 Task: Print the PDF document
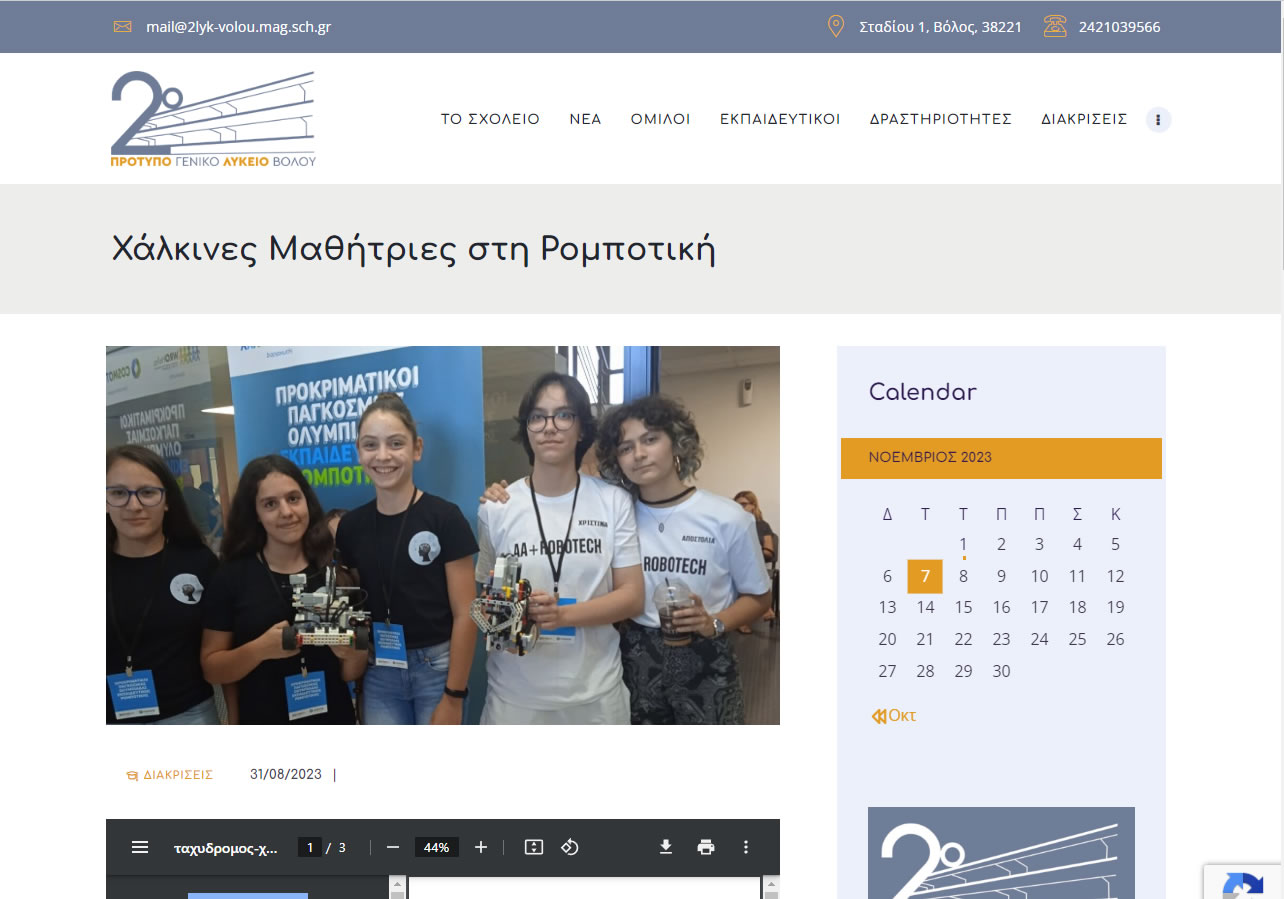(x=706, y=847)
